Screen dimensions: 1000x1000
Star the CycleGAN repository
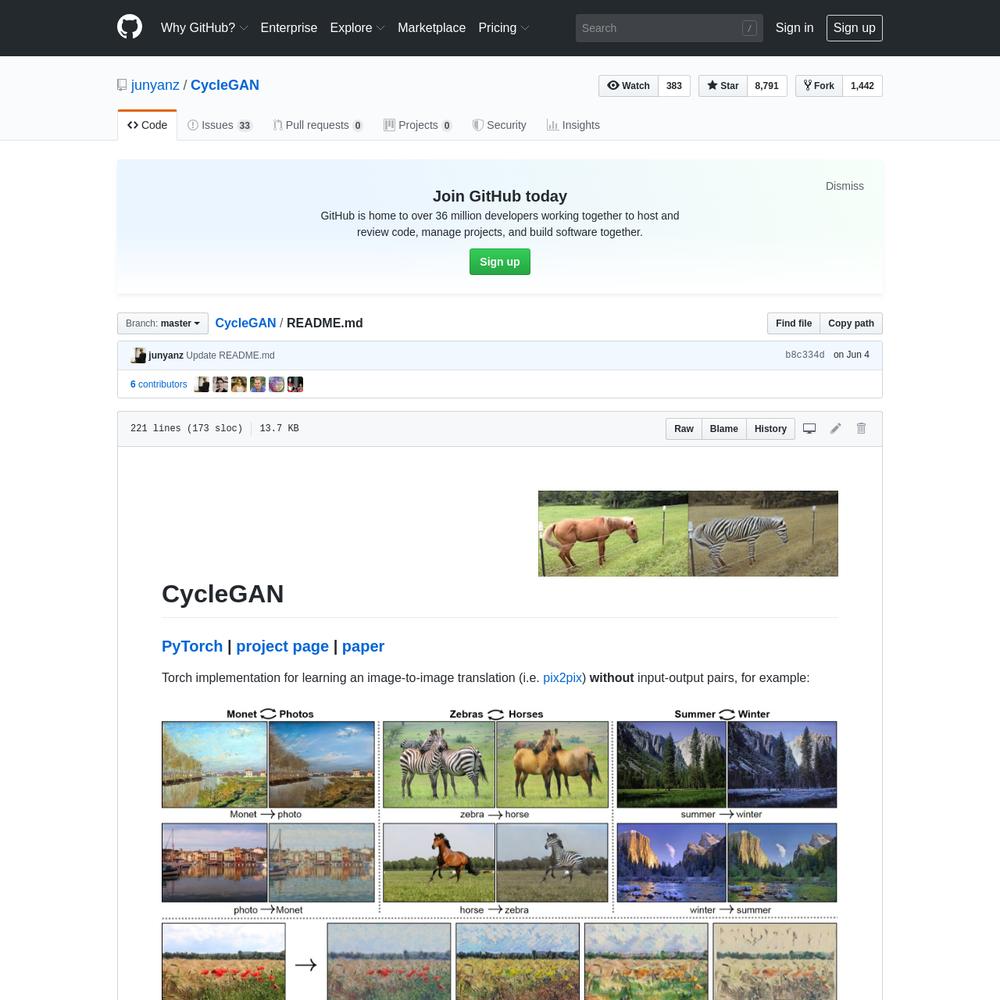(x=723, y=85)
